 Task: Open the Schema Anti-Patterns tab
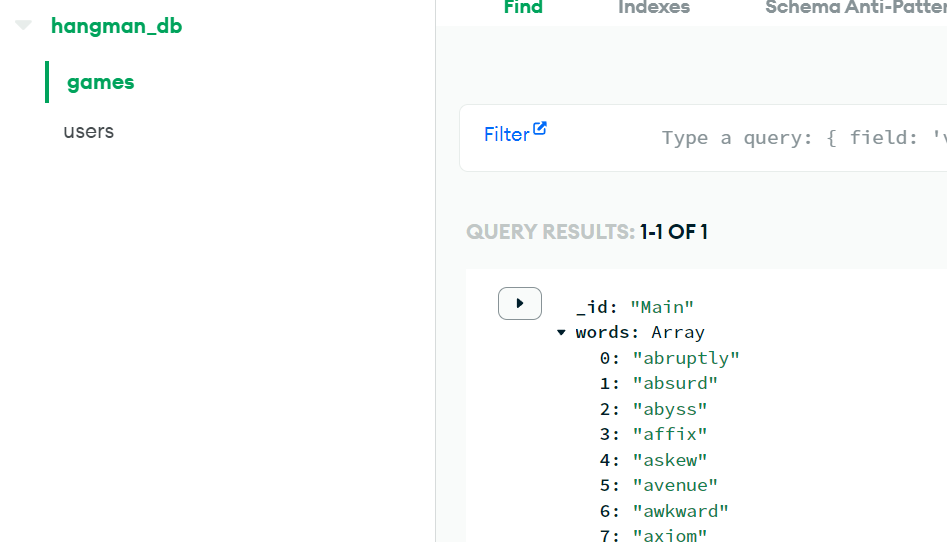[x=856, y=8]
